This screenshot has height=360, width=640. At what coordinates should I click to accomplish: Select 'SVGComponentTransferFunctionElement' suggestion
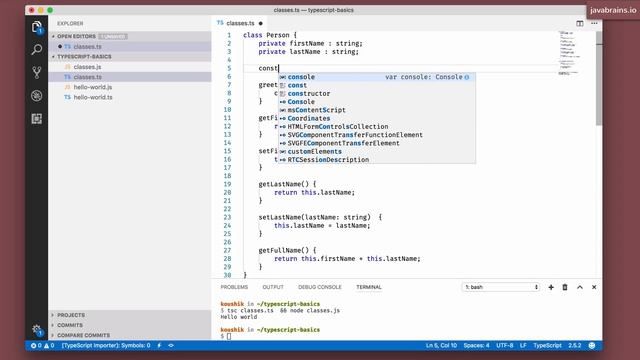(x=377, y=135)
